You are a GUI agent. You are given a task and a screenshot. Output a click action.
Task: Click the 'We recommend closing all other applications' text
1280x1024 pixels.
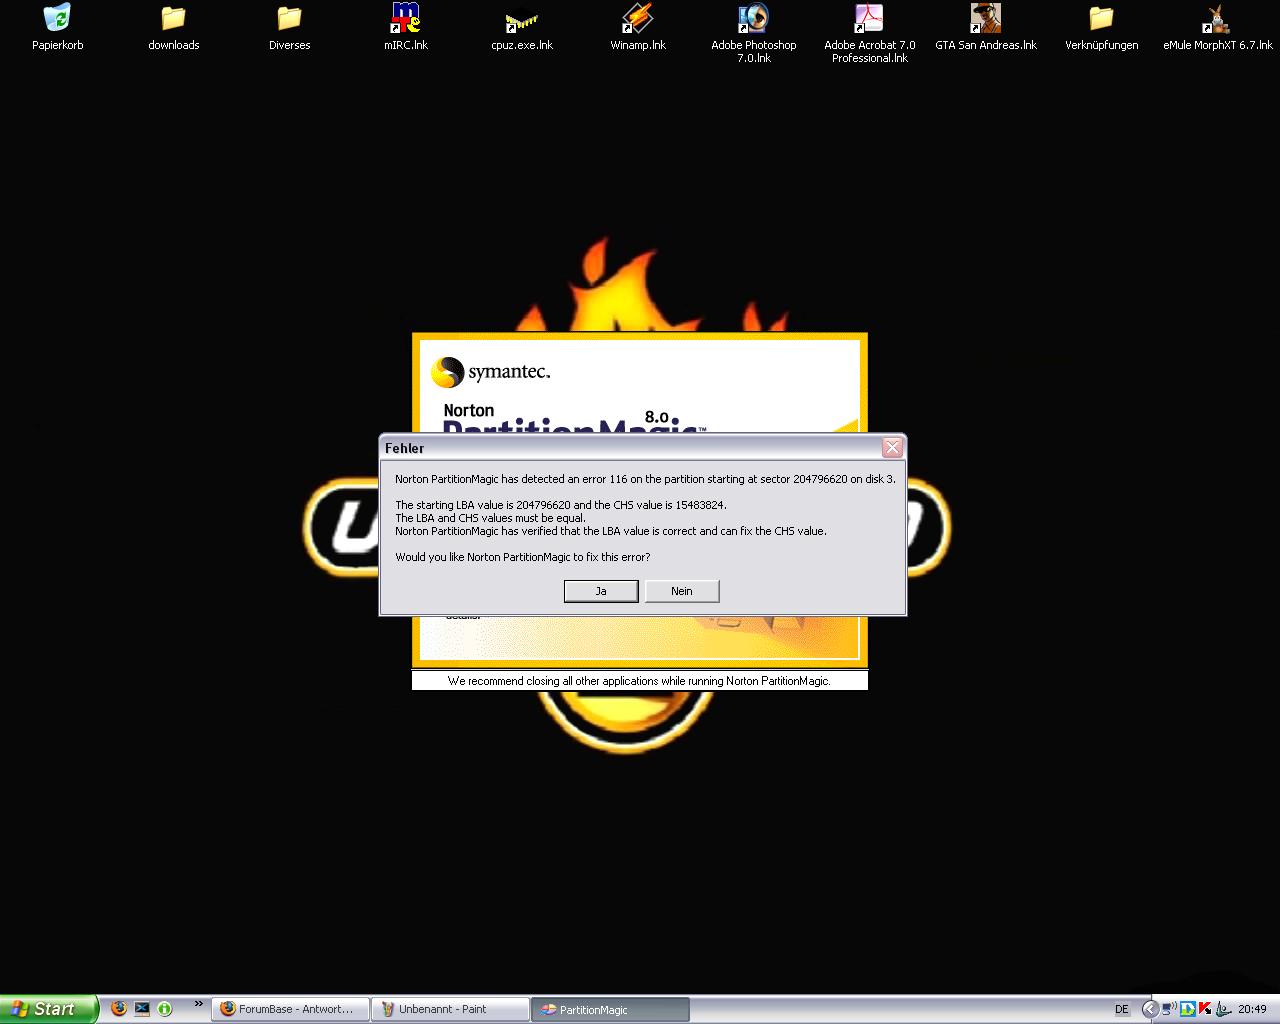coord(639,681)
